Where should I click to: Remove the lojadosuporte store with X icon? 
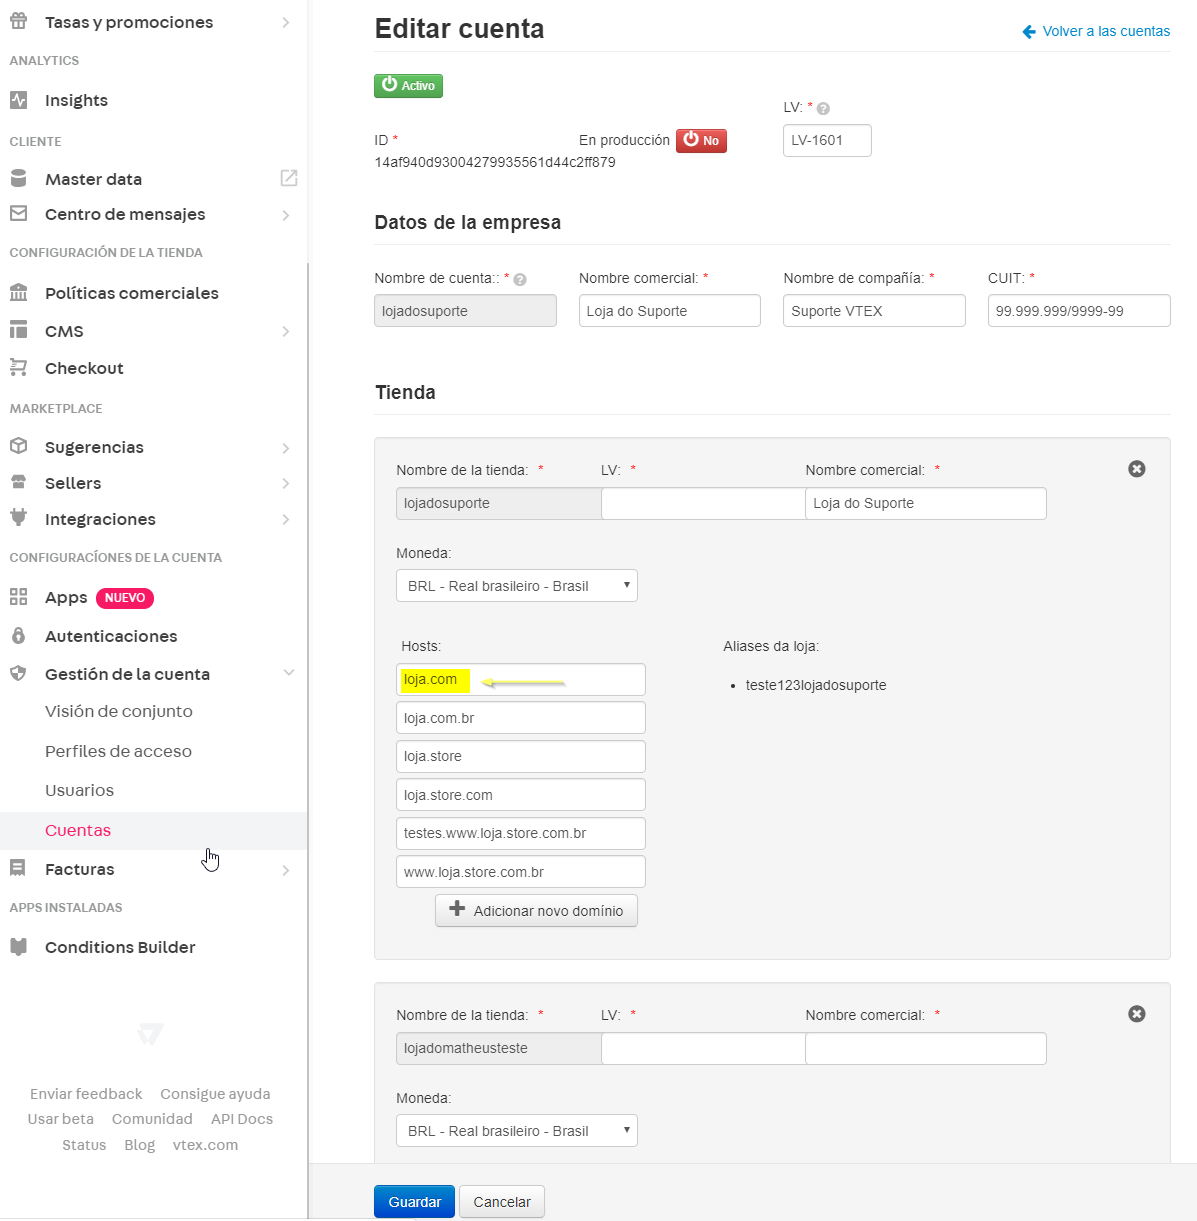(x=1136, y=469)
